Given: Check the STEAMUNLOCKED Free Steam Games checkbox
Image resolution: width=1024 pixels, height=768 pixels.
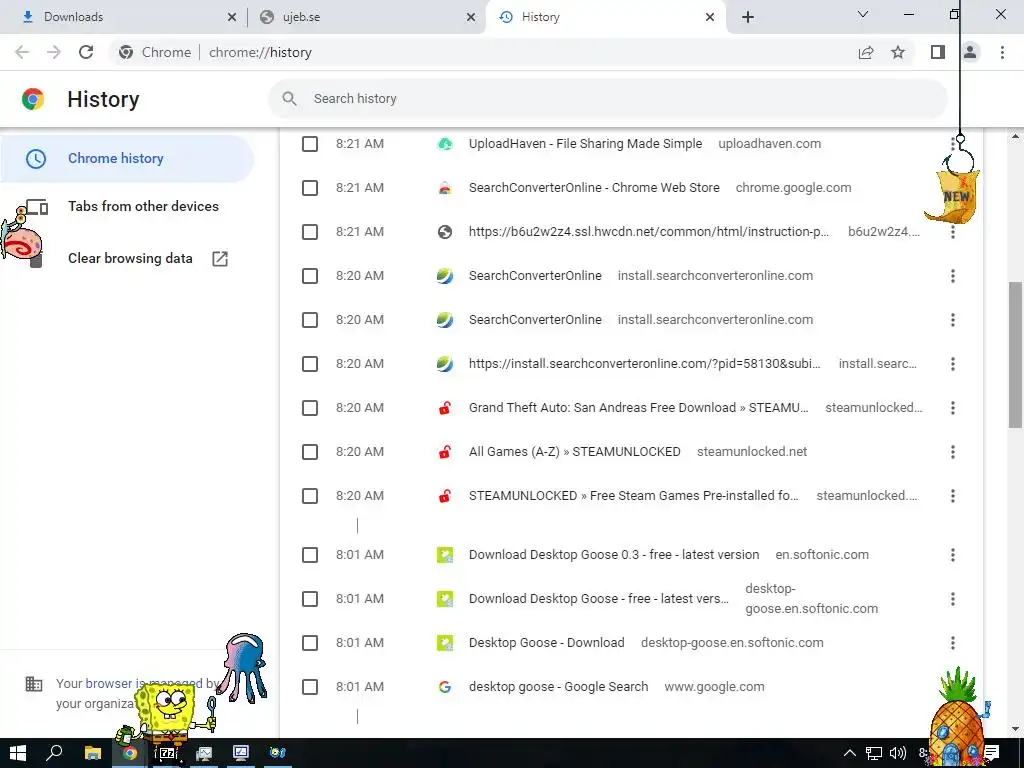Looking at the screenshot, I should [x=310, y=496].
